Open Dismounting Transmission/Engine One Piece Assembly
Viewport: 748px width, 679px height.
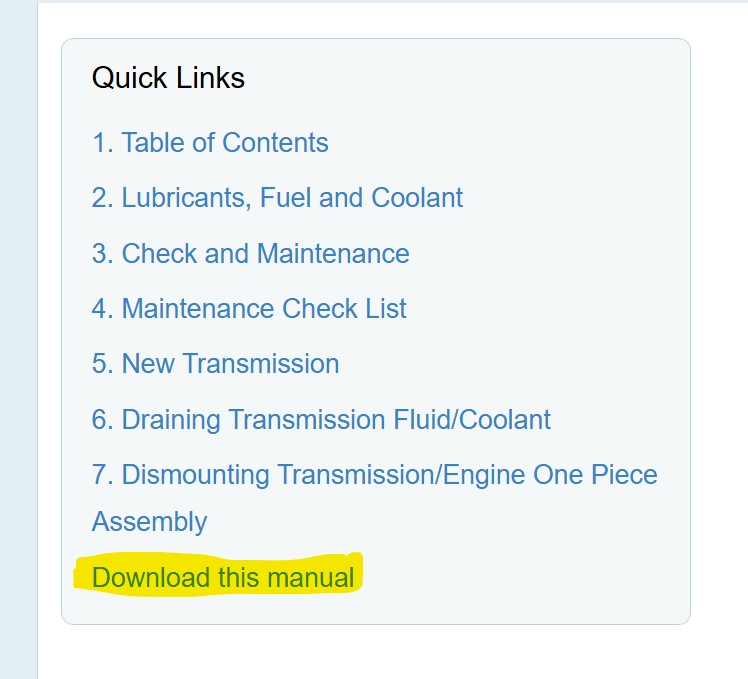(374, 498)
